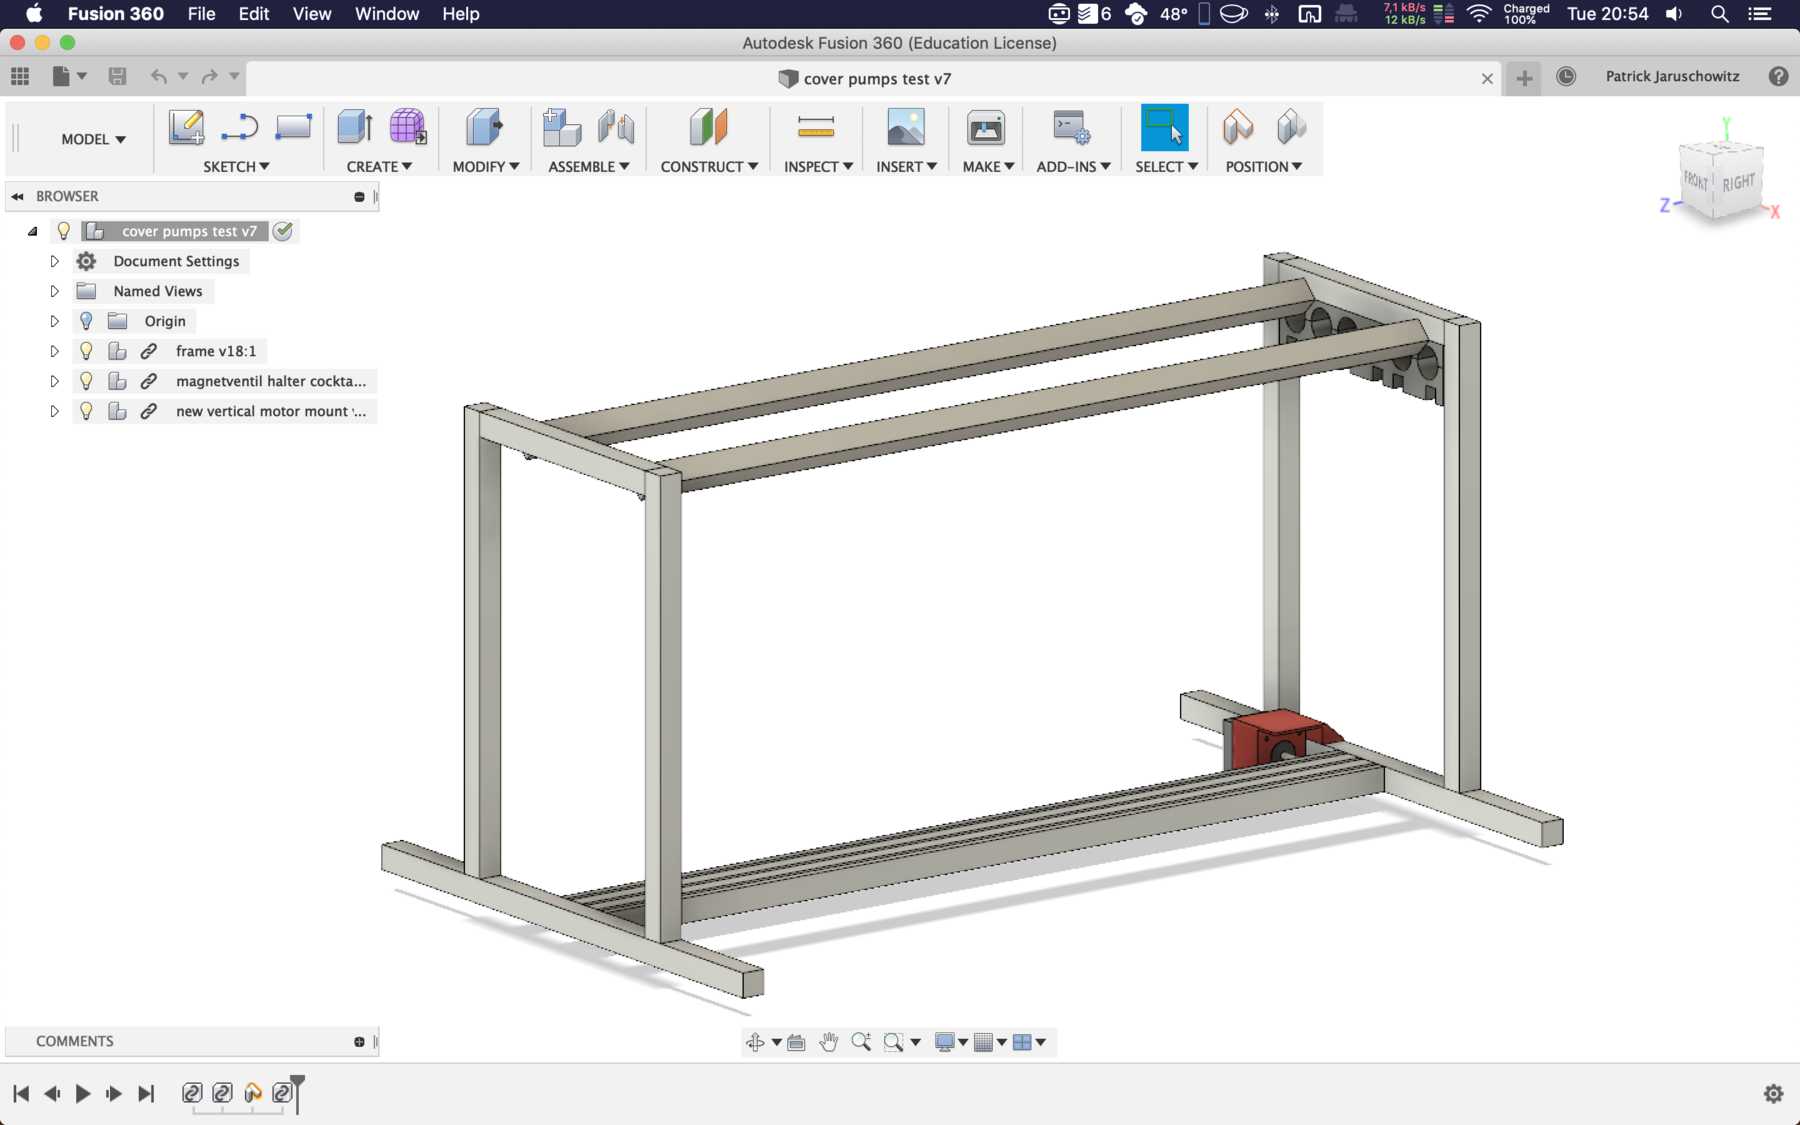The width and height of the screenshot is (1800, 1125).
Task: Select the Rectangle sketch tool icon
Action: 293,127
